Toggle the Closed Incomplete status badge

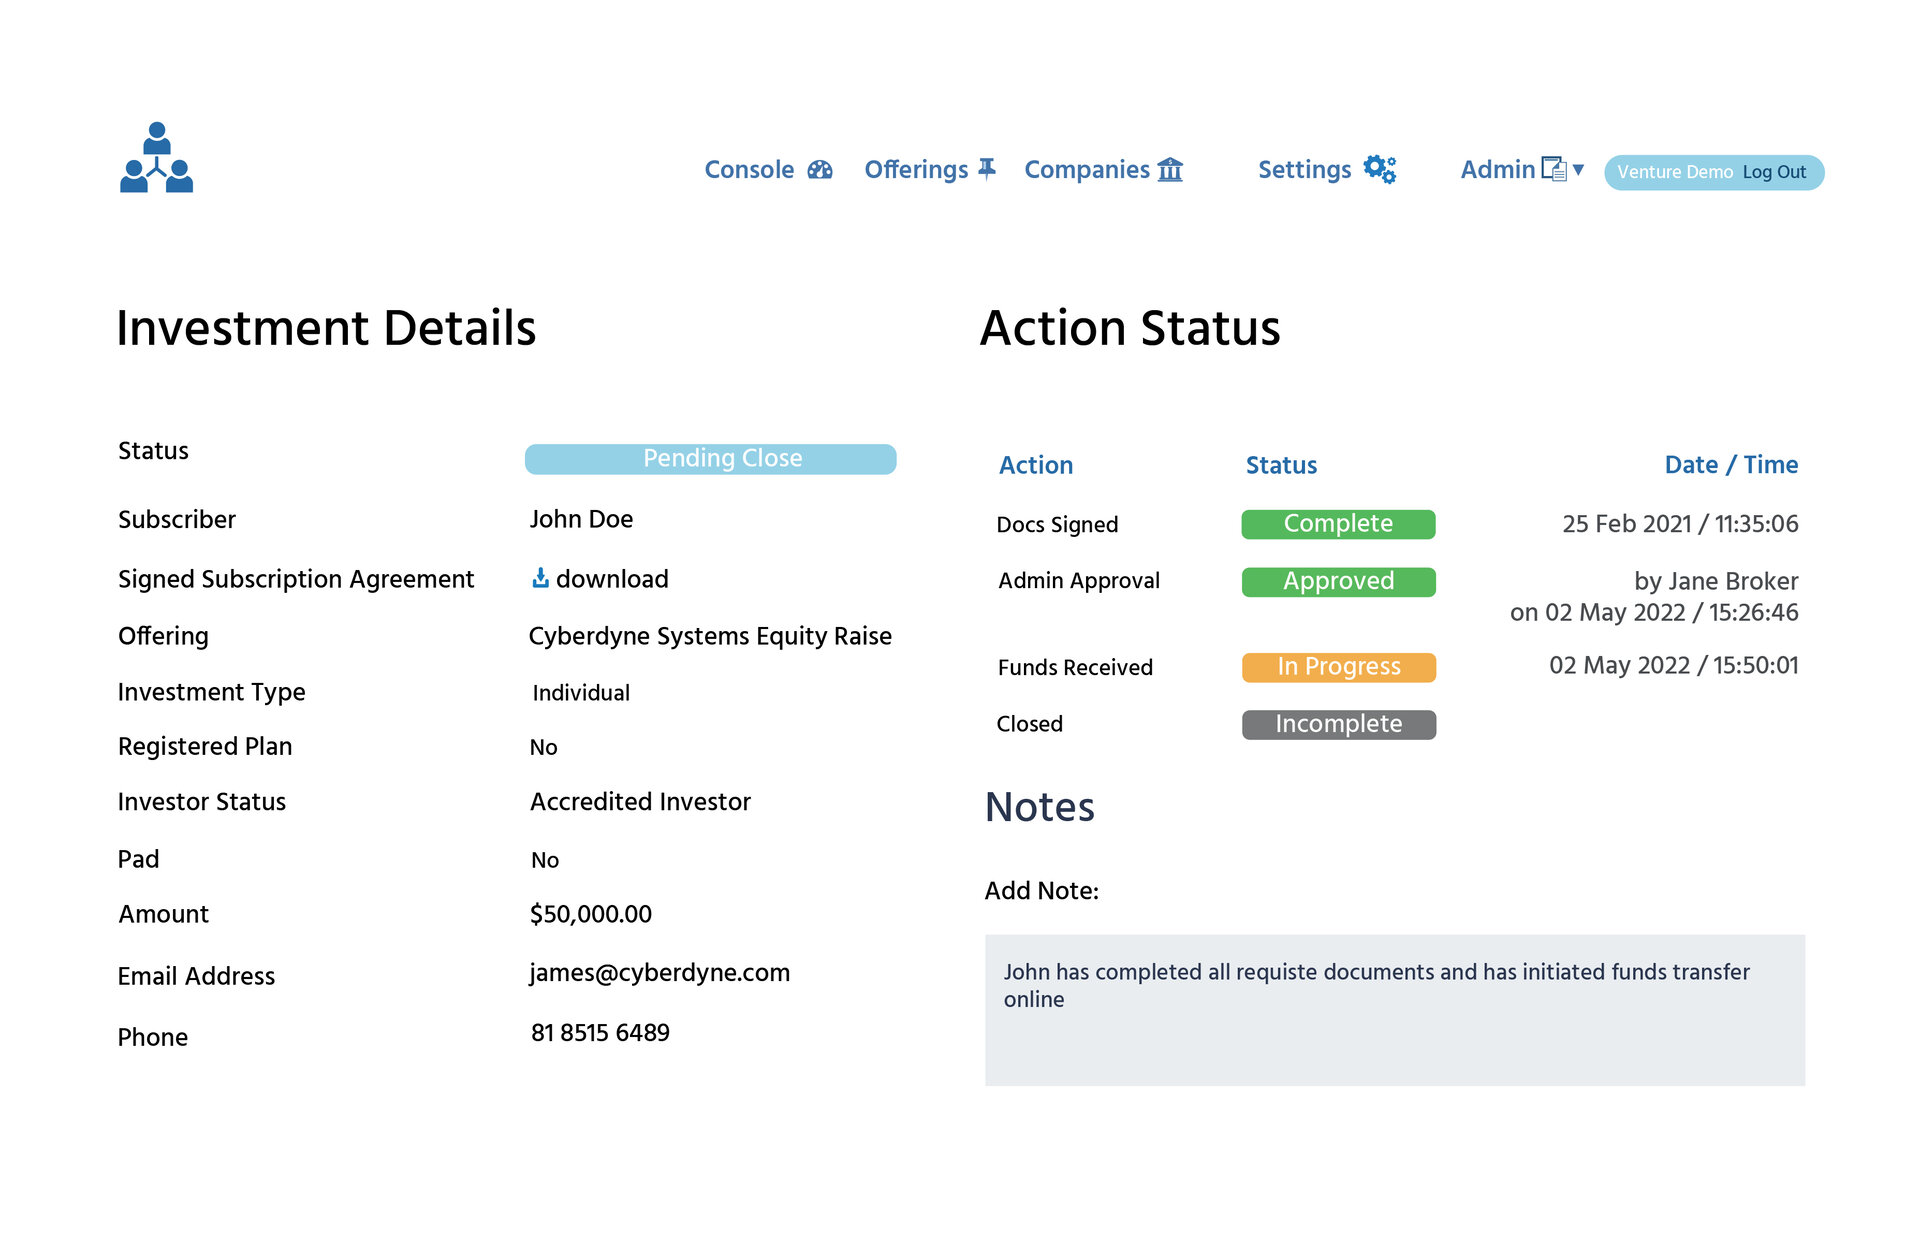1336,723
